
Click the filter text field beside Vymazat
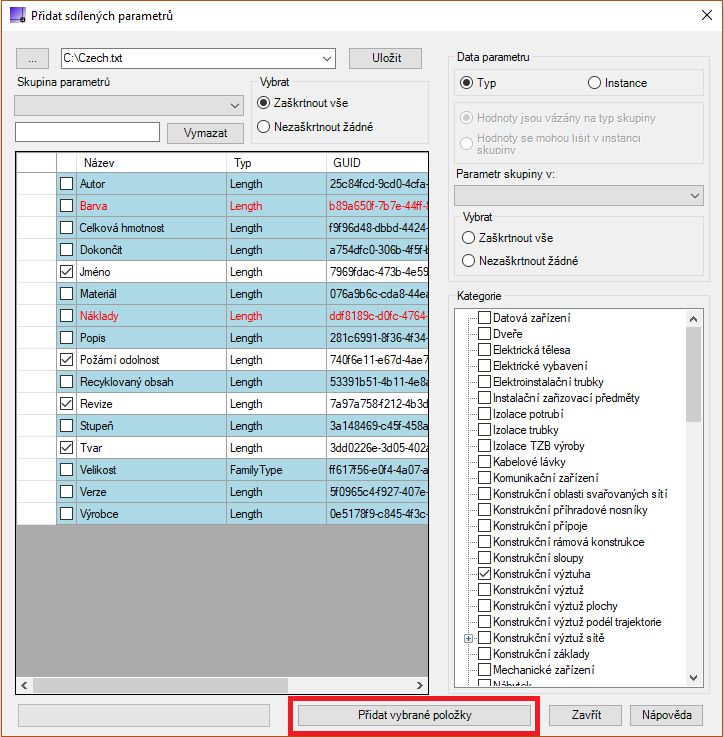[x=87, y=132]
